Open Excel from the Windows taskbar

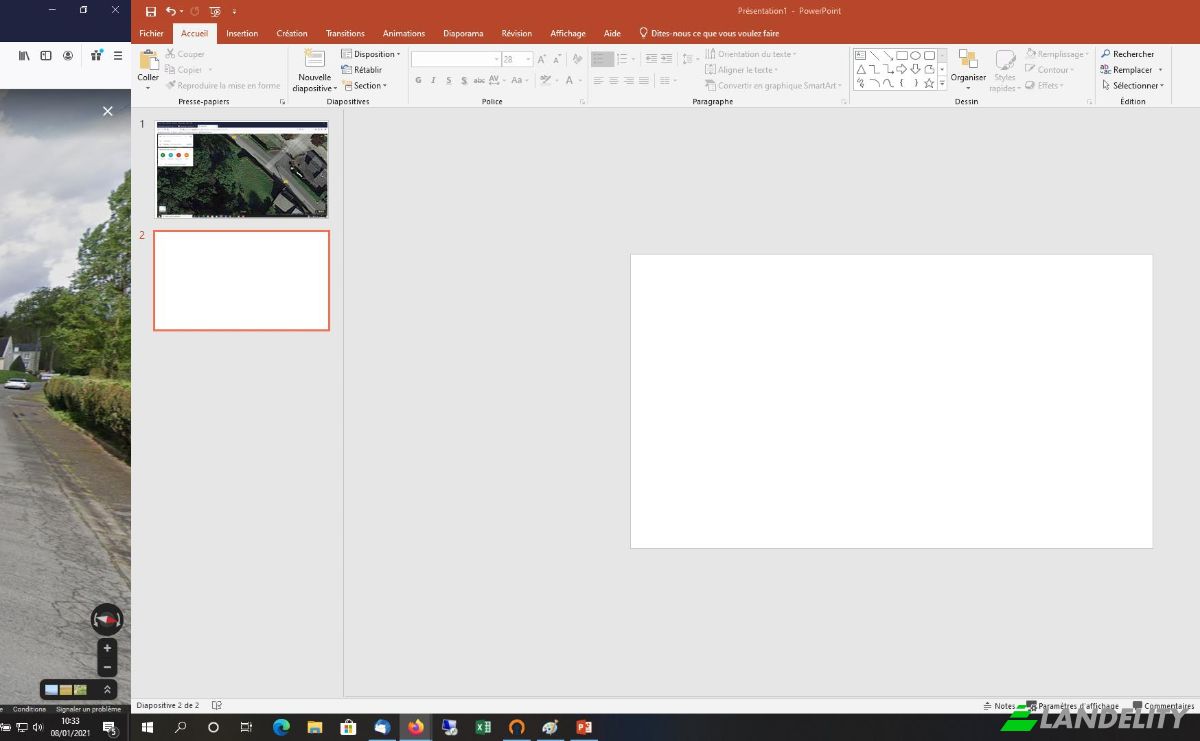[483, 727]
